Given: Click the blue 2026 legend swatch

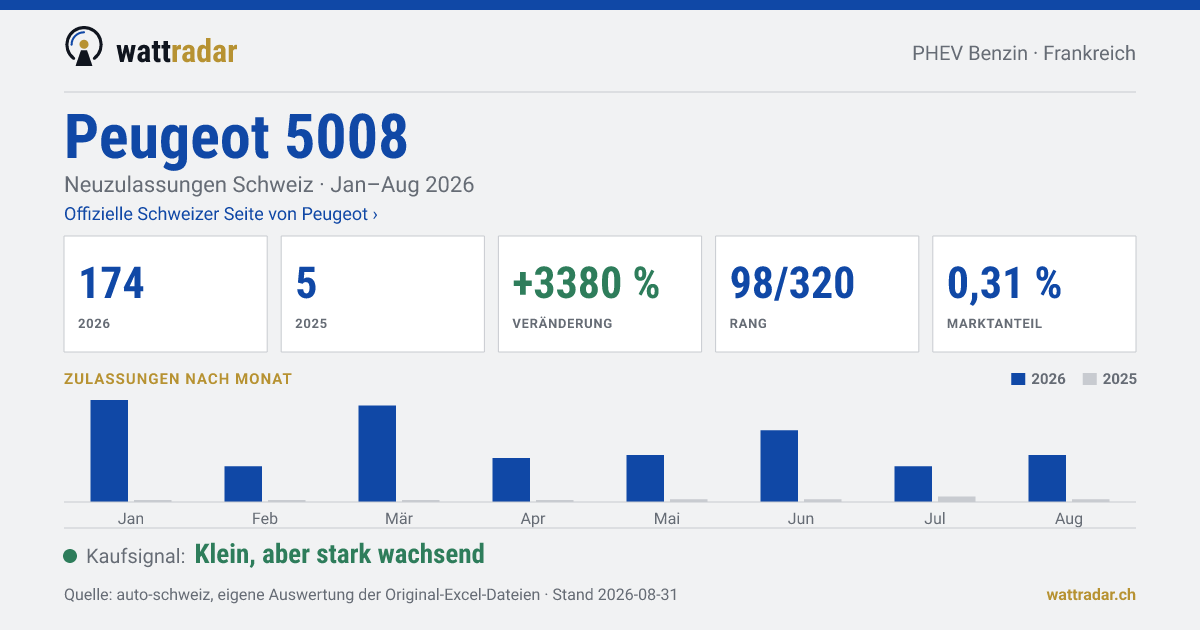Looking at the screenshot, I should click(1019, 379).
